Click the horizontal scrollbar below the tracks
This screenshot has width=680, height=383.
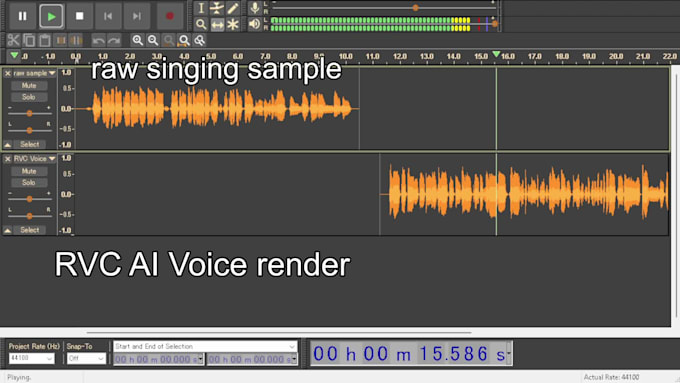point(279,333)
